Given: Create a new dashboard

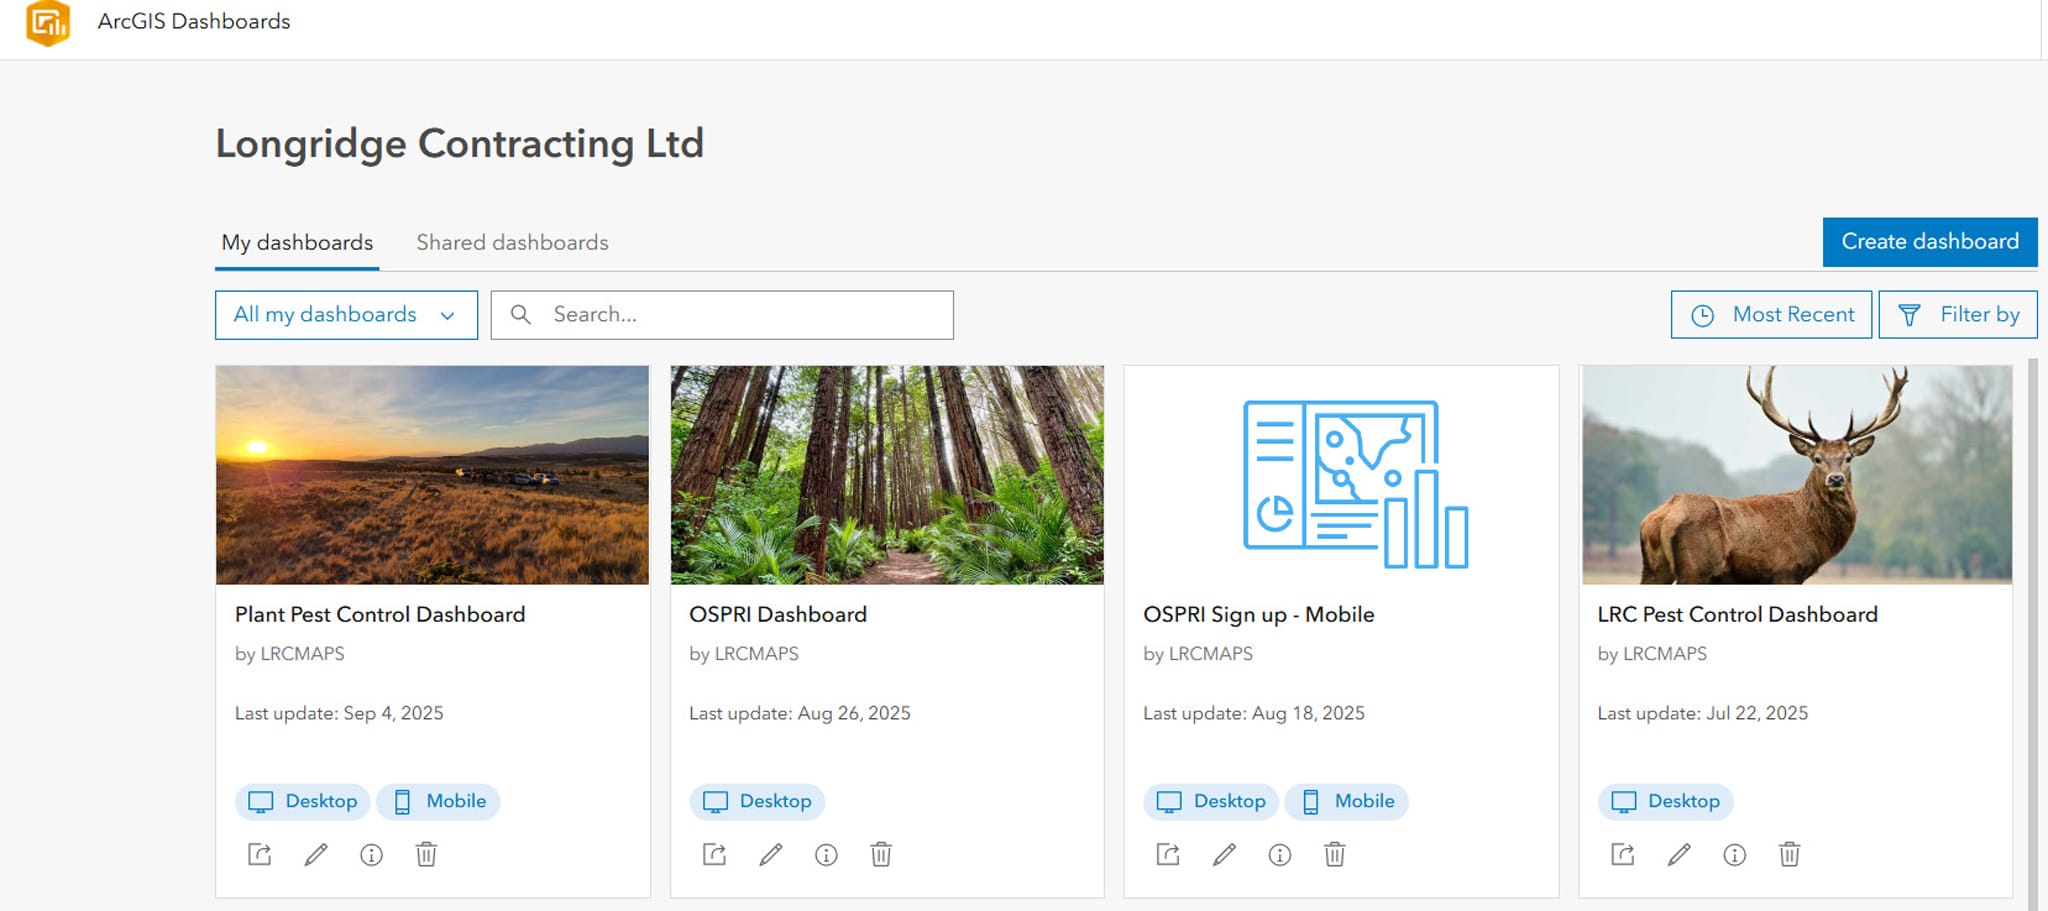Looking at the screenshot, I should tap(1930, 242).
